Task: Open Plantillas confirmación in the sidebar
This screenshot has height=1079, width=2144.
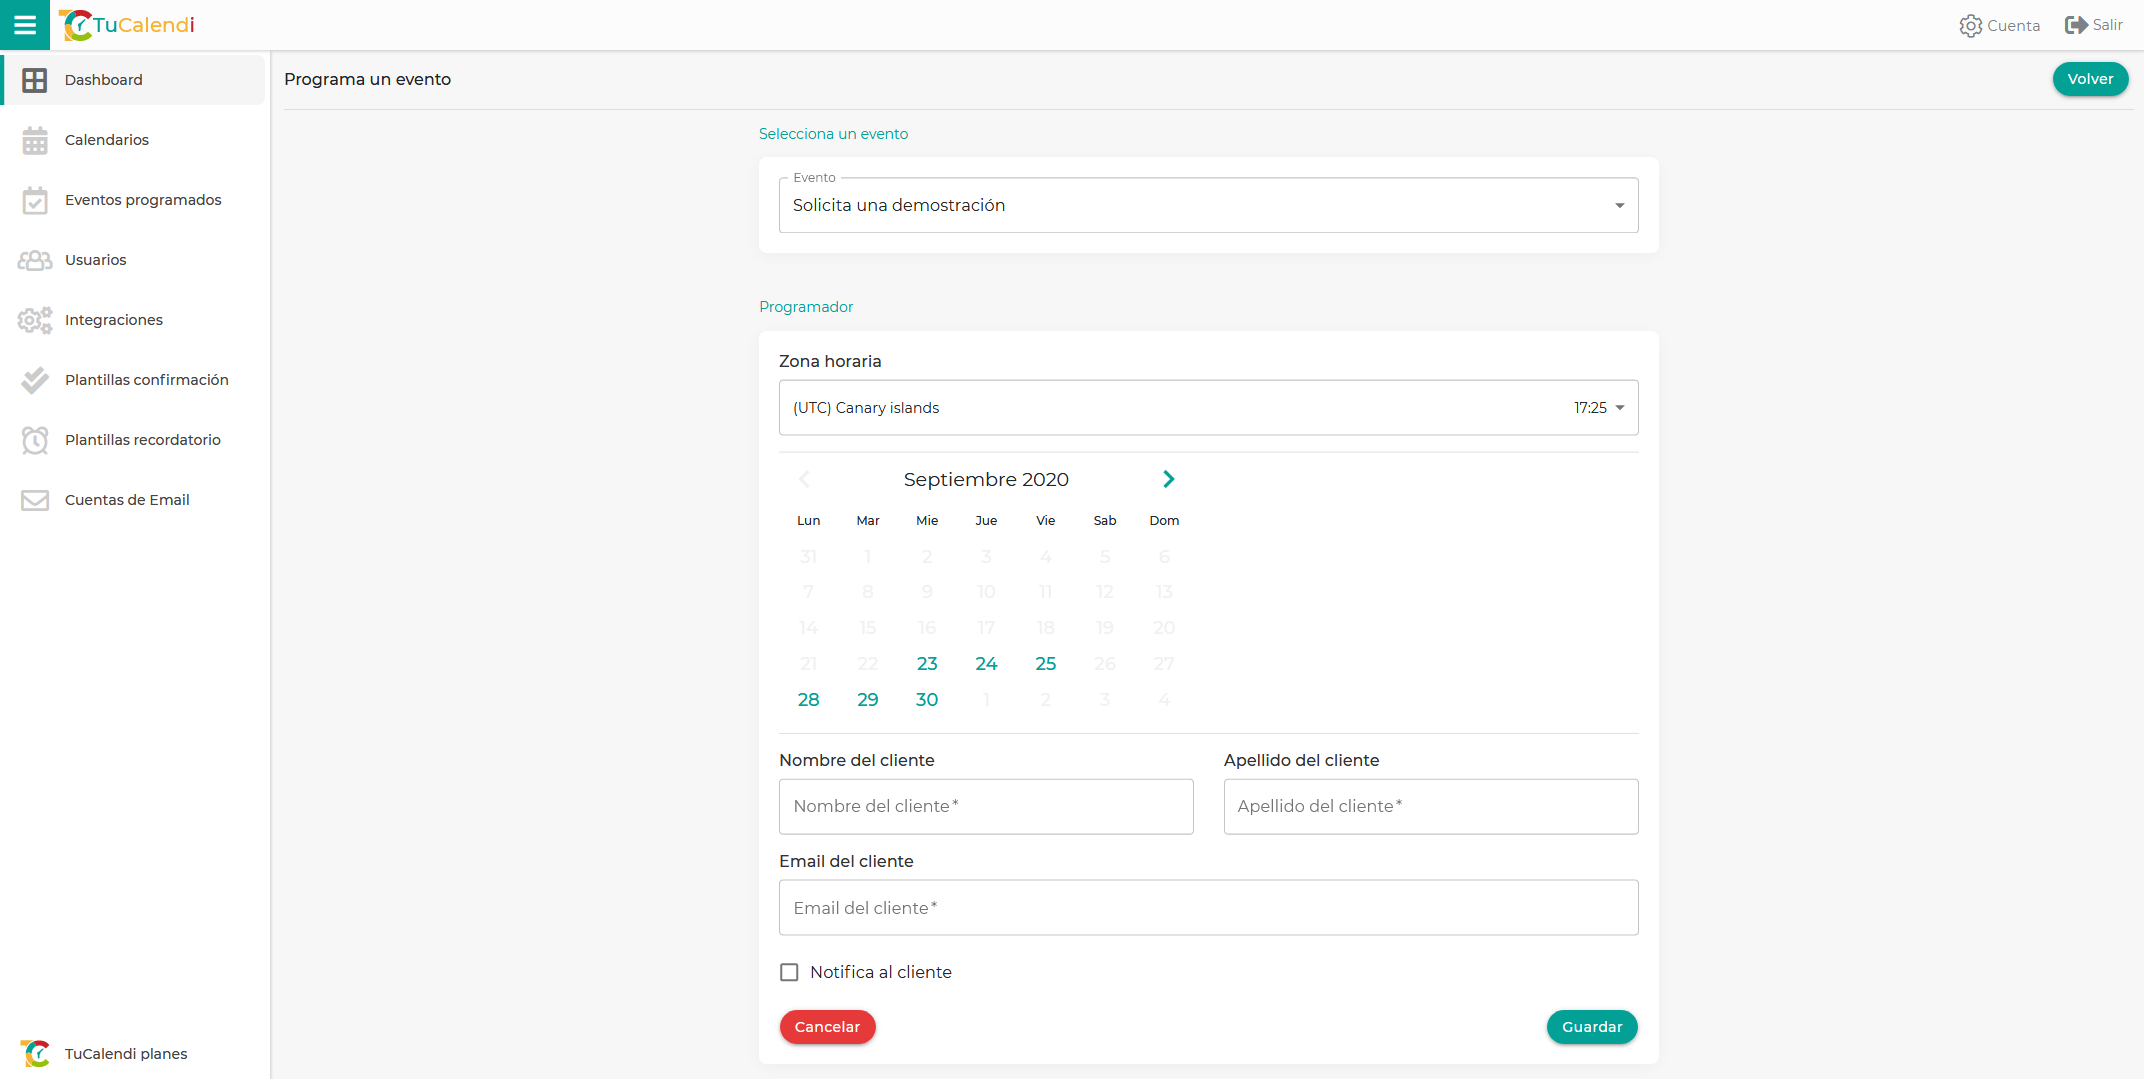Action: [x=134, y=380]
